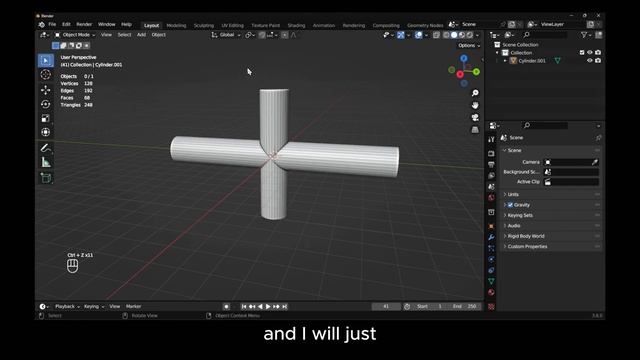Select the Transform tool
This screenshot has height=360, width=640.
pos(46,132)
